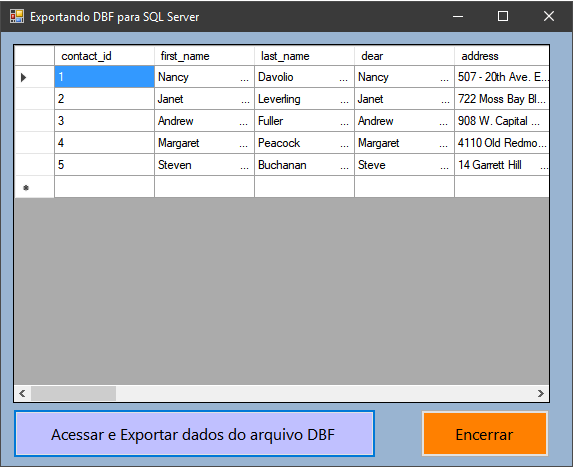Click first_name cell Steven
Image resolution: width=573 pixels, height=468 pixels.
point(204,165)
